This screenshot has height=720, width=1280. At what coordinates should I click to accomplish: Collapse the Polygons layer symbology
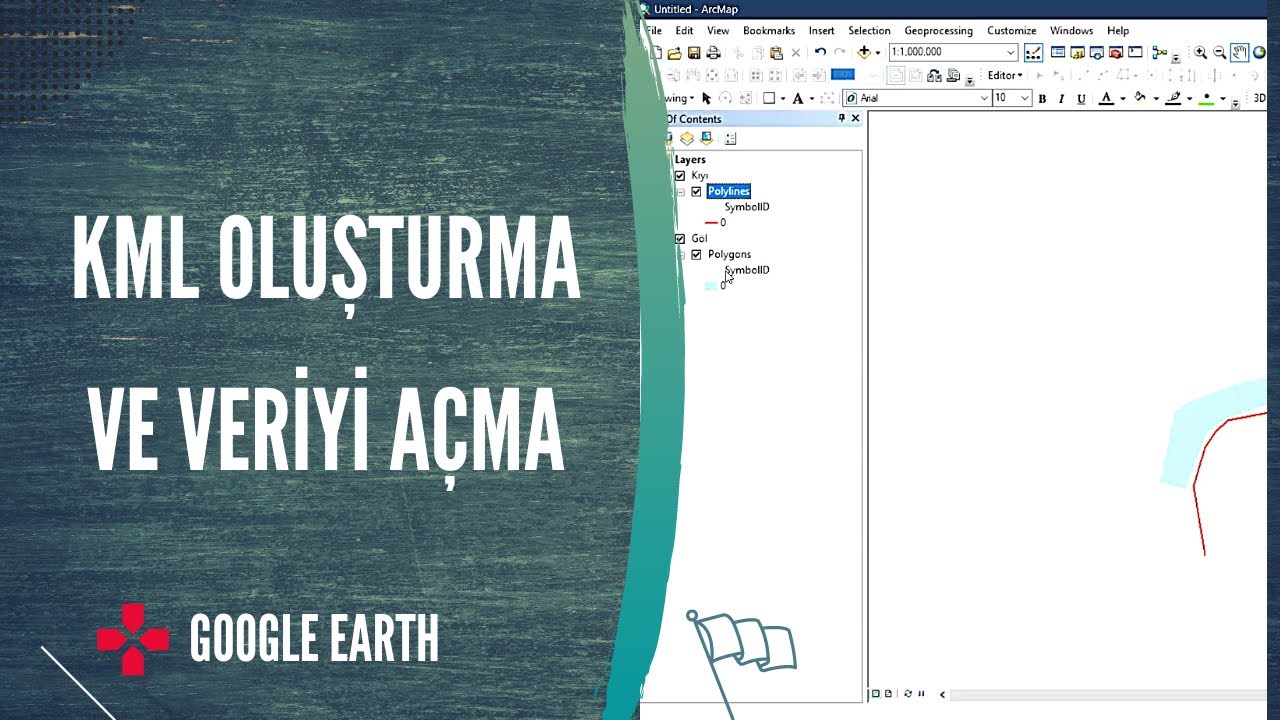click(681, 255)
